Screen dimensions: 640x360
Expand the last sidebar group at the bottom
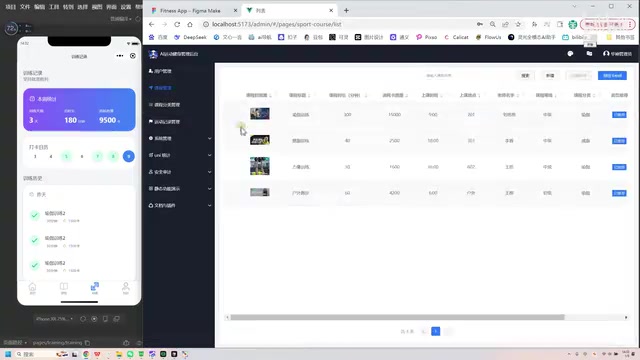(x=180, y=205)
